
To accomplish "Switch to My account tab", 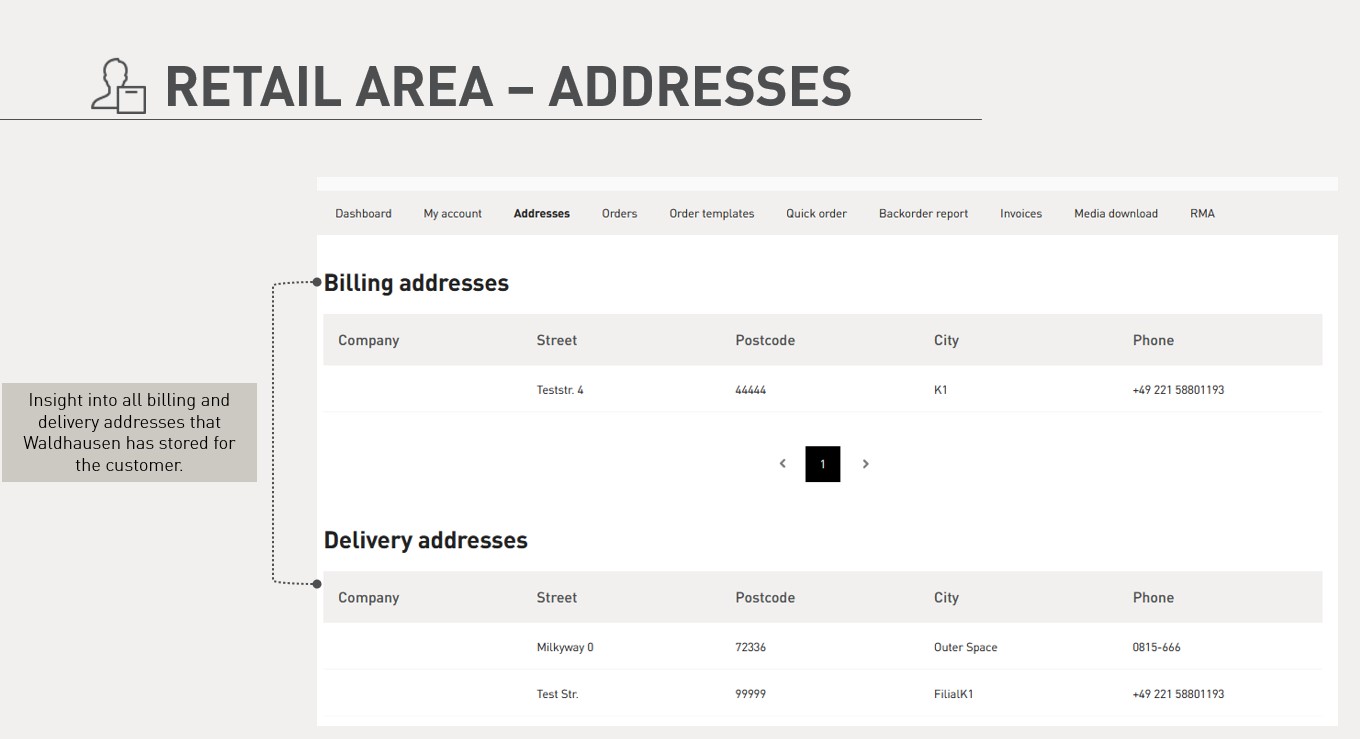I will click(x=452, y=214).
